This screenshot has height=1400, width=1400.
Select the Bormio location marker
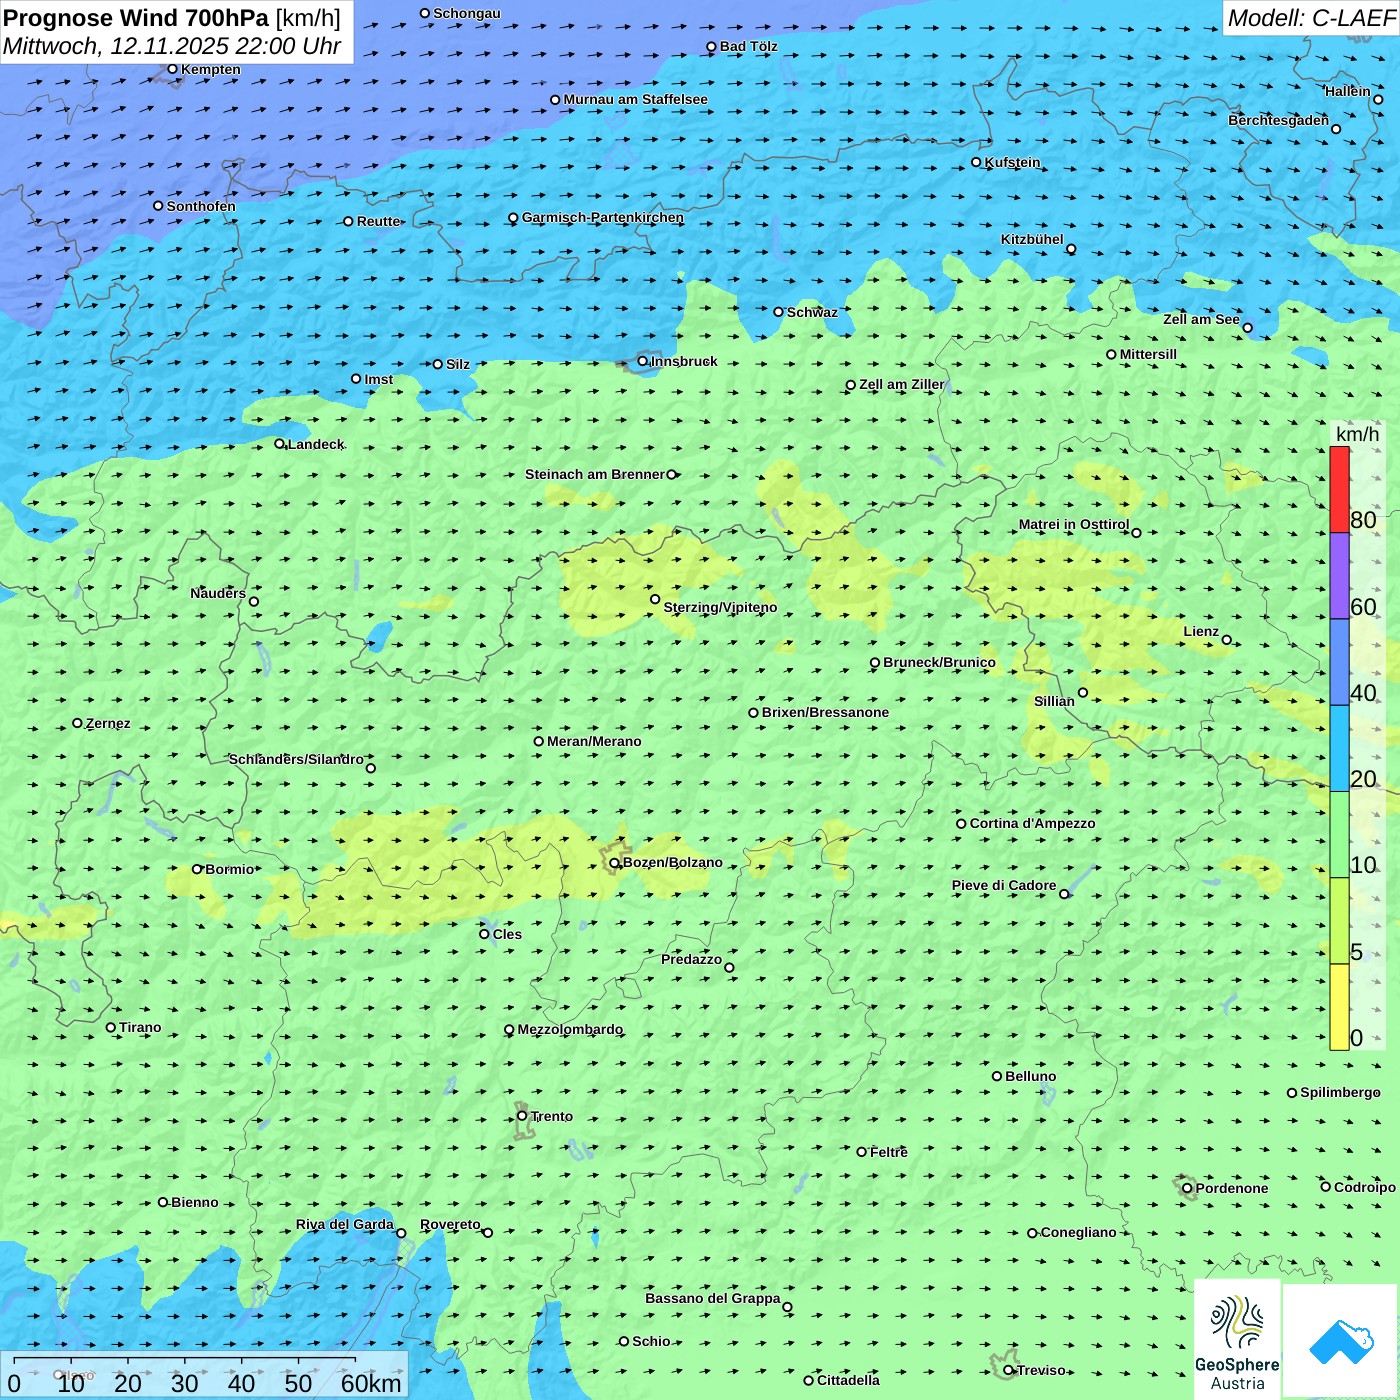[x=197, y=869]
